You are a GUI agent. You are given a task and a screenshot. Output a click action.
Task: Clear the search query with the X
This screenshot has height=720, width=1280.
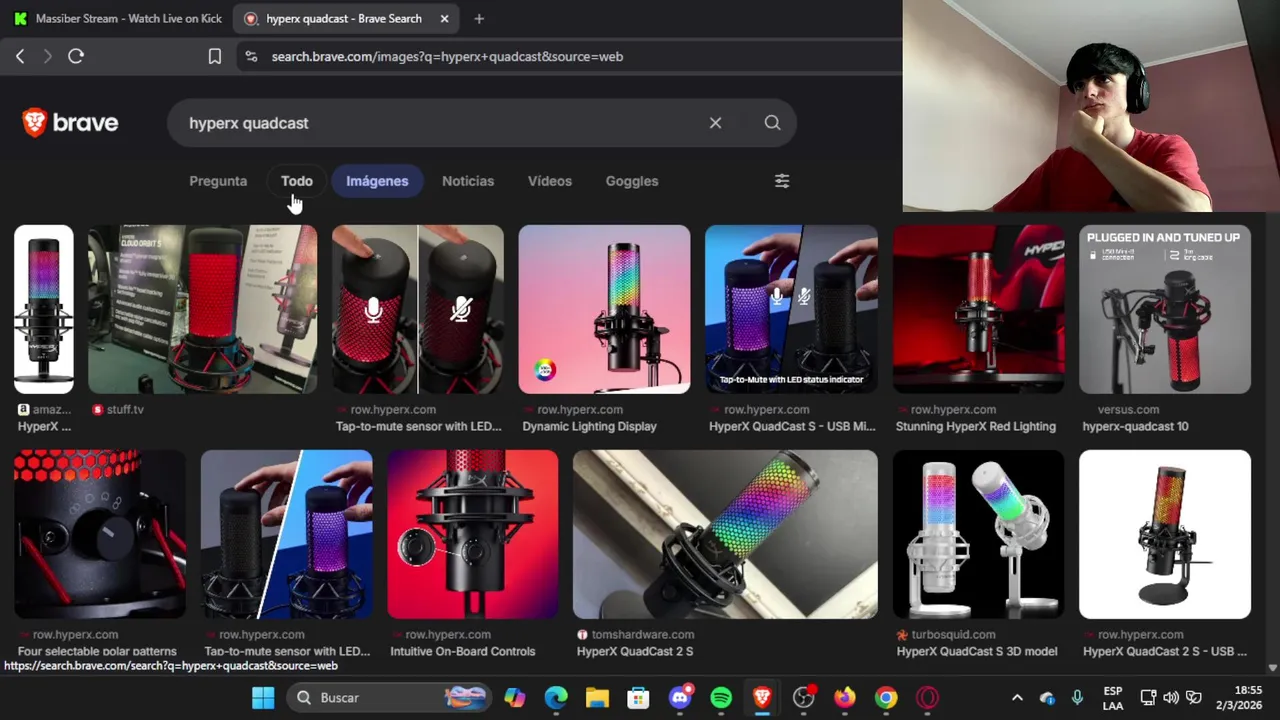point(715,123)
